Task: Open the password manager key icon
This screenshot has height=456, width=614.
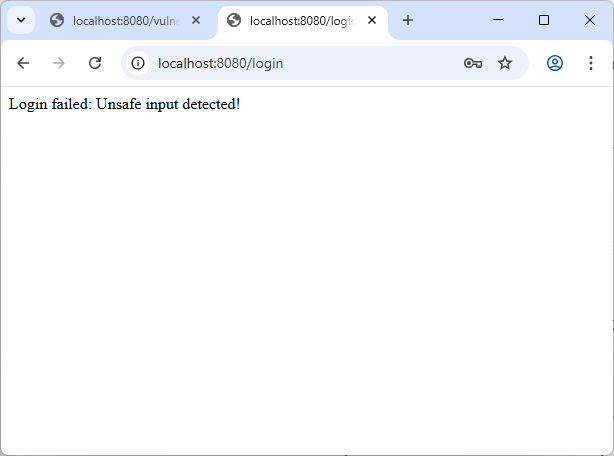Action: tap(473, 63)
